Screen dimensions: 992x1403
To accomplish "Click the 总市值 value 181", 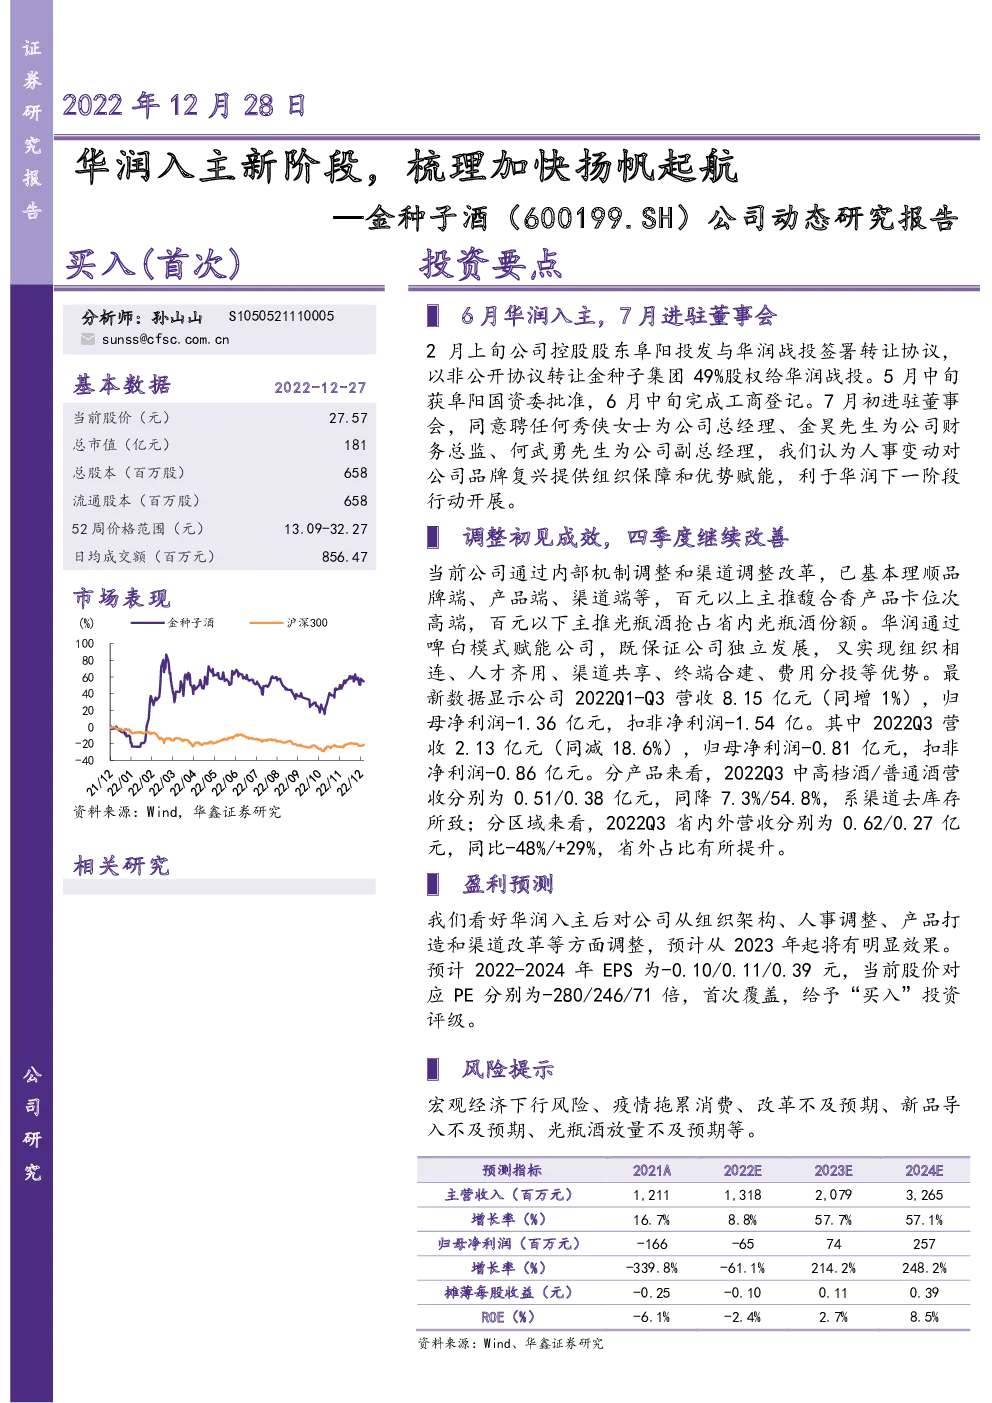I will (355, 445).
